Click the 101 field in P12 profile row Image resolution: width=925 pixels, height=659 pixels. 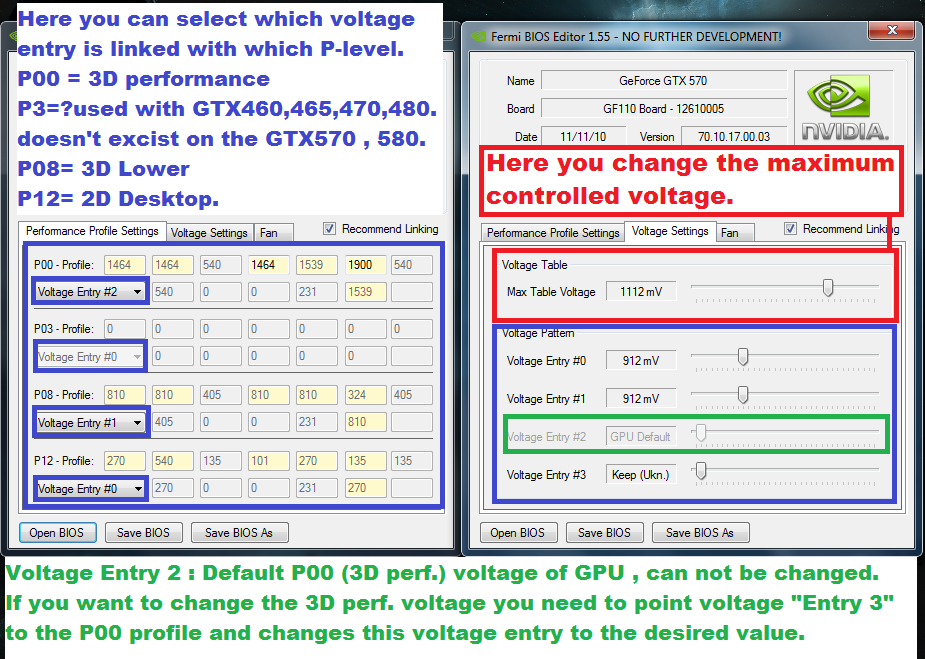[269, 461]
